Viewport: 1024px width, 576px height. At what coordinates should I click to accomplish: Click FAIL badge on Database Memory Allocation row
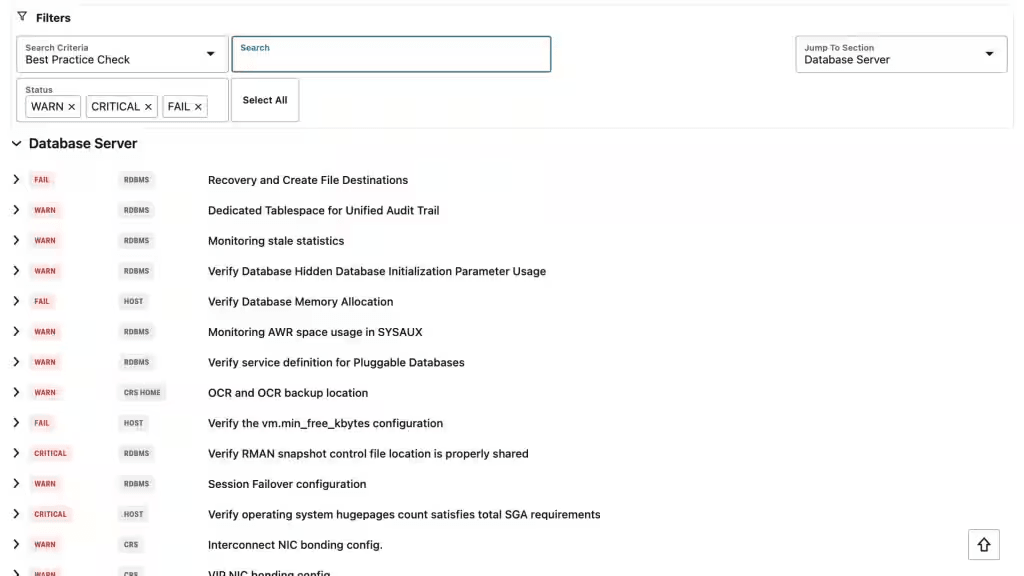[42, 301]
